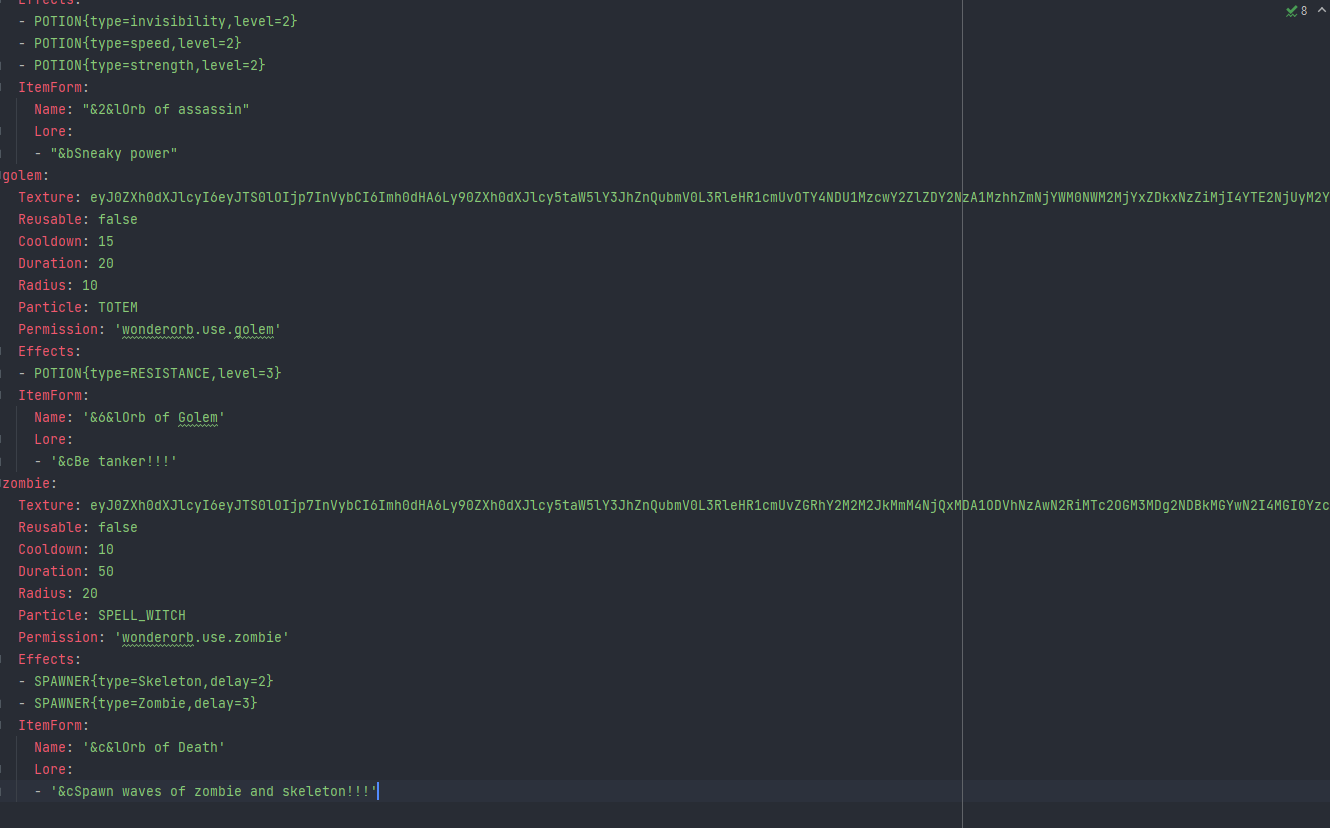Viewport: 1330px width, 828px height.
Task: Click the zombie Duration value 50
Action: pyautogui.click(x=105, y=571)
